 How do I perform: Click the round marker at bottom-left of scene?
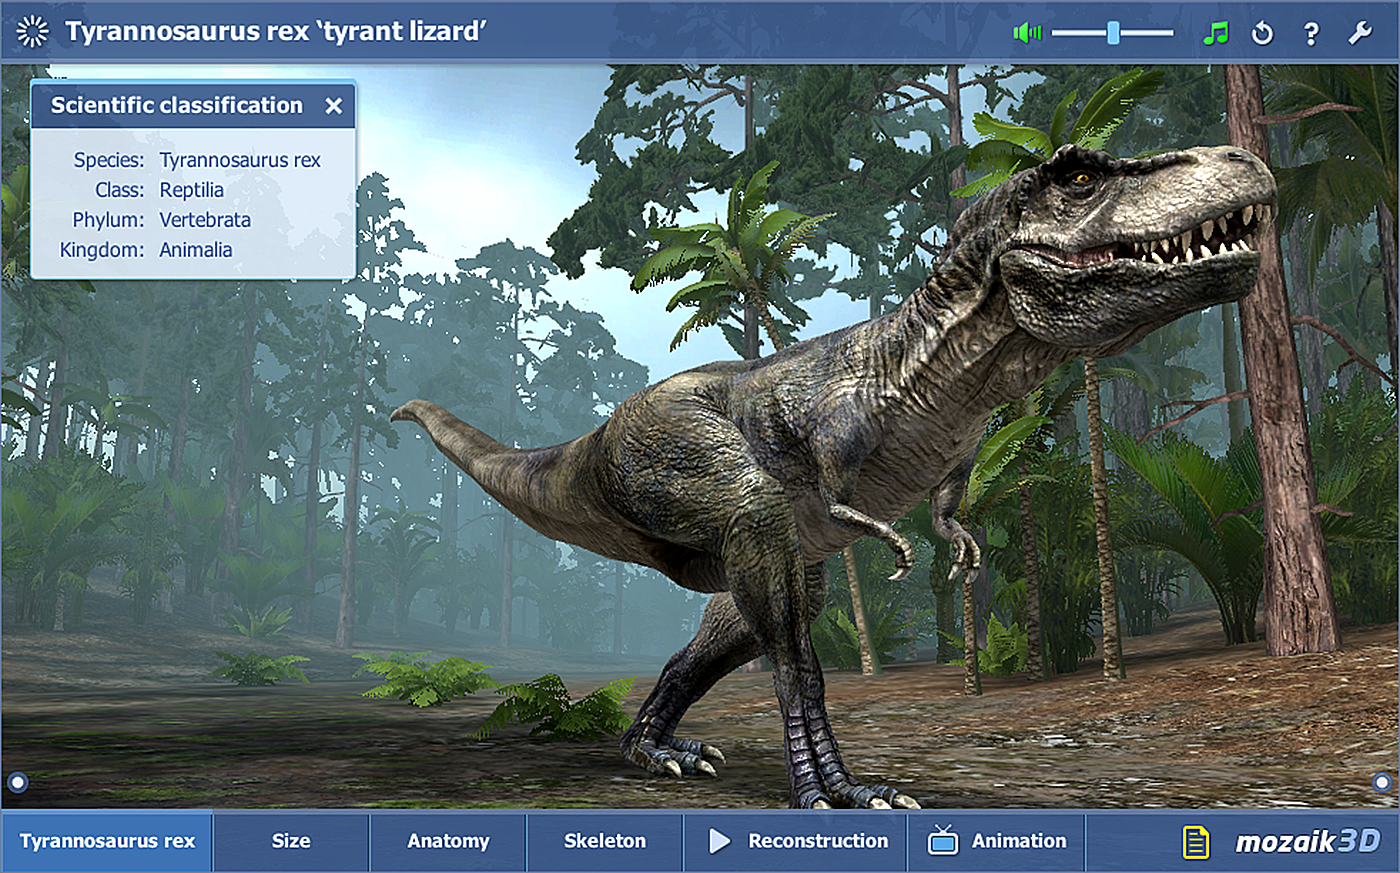17,782
